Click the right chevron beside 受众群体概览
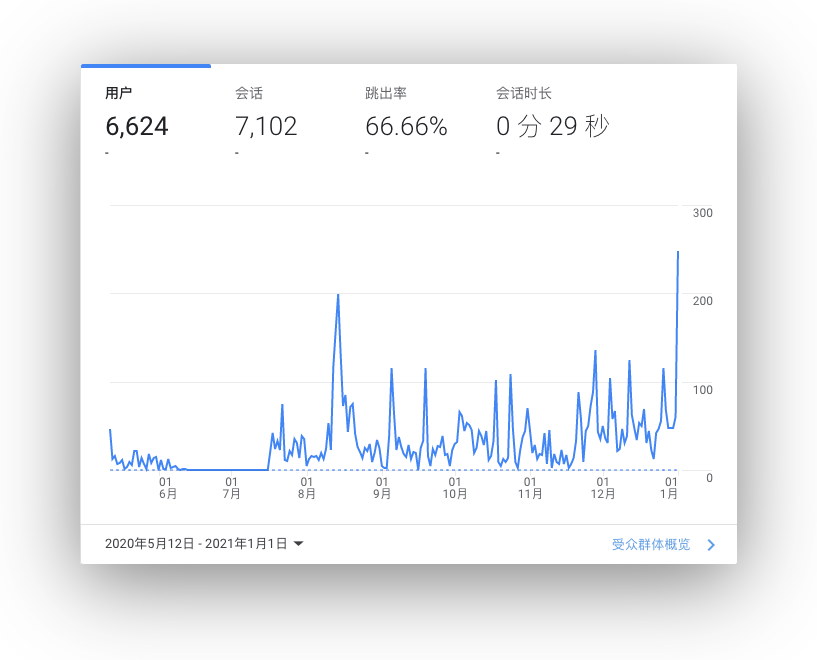Viewport: 817px width, 660px height. click(x=711, y=545)
